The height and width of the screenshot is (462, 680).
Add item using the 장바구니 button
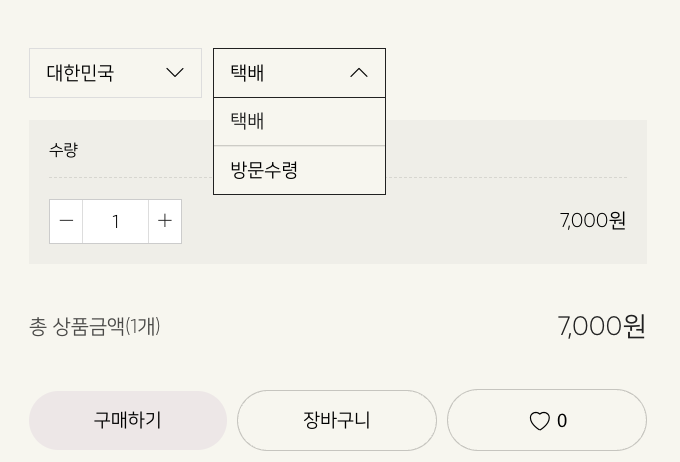(x=337, y=421)
